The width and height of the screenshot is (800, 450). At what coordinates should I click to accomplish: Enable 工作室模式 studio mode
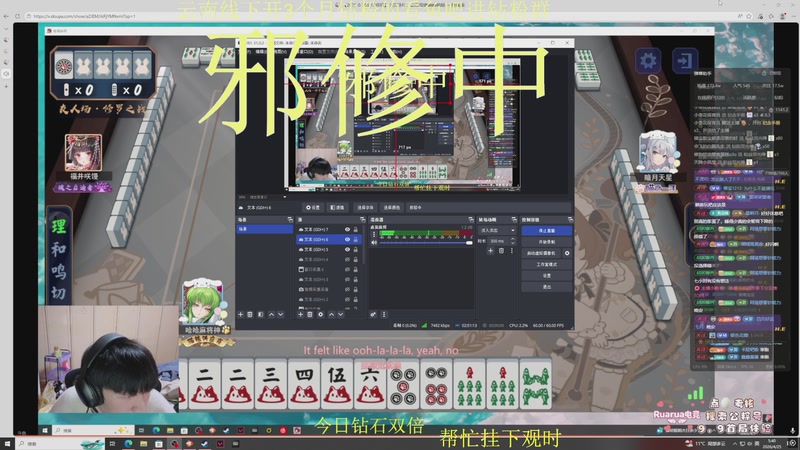[547, 264]
